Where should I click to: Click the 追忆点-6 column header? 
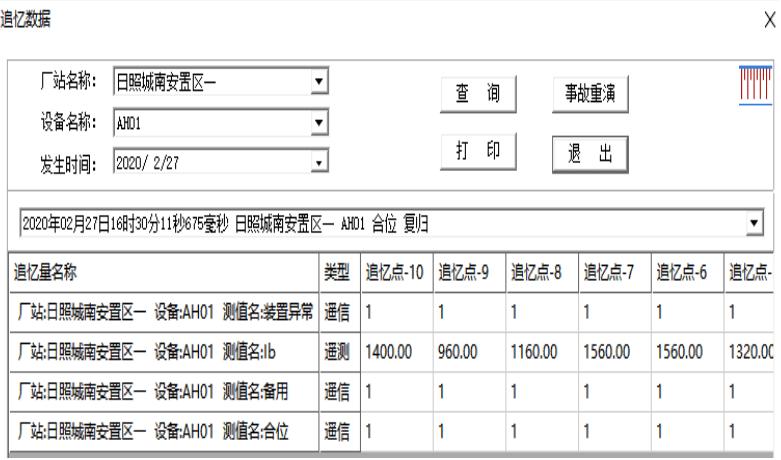(687, 272)
